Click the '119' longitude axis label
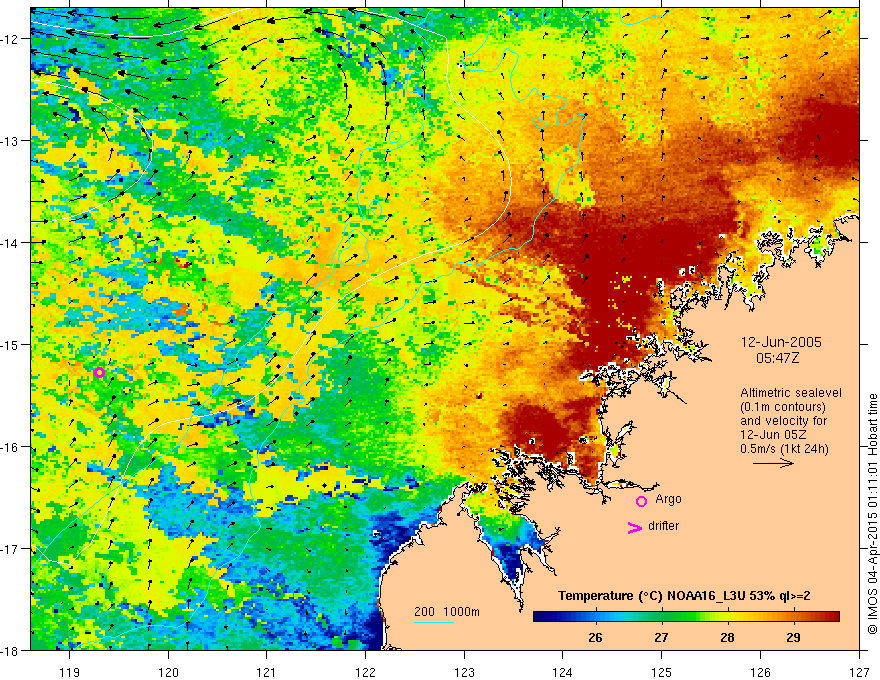This screenshot has height=680, width=880. tap(70, 673)
